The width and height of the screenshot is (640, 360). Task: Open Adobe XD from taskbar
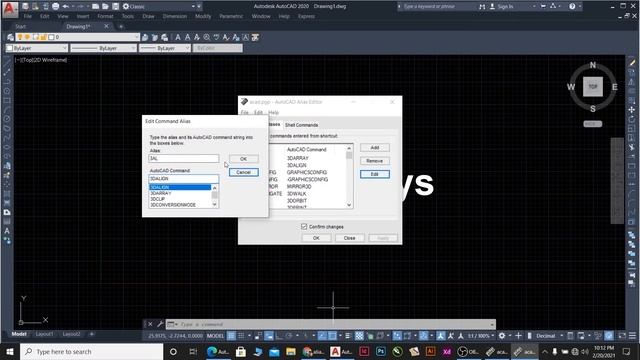coord(447,351)
